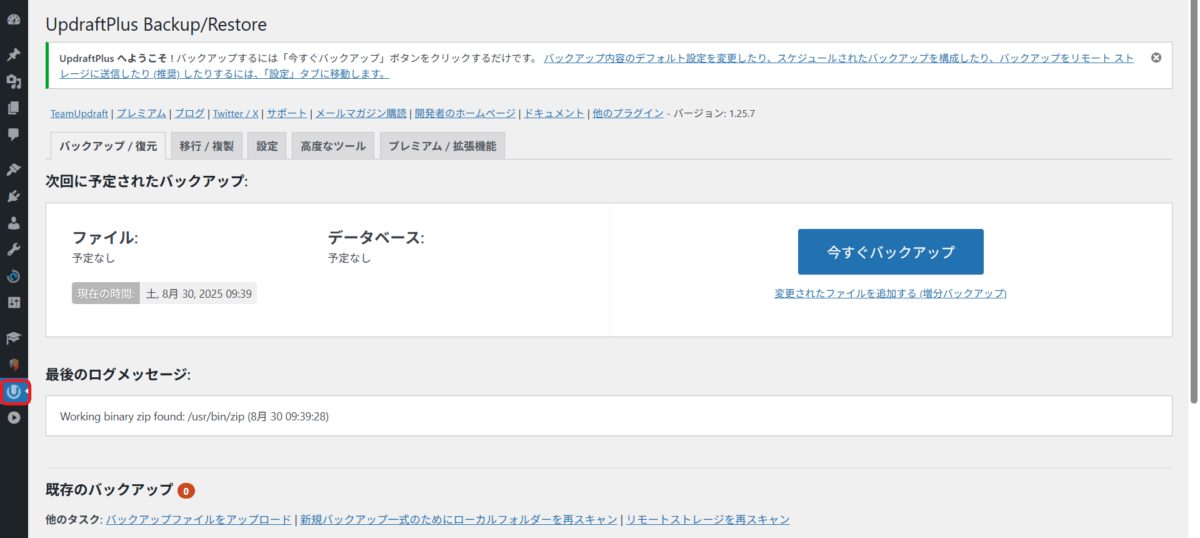This screenshot has width=1200, height=538.
Task: Open the Users person icon
Action: click(13, 222)
